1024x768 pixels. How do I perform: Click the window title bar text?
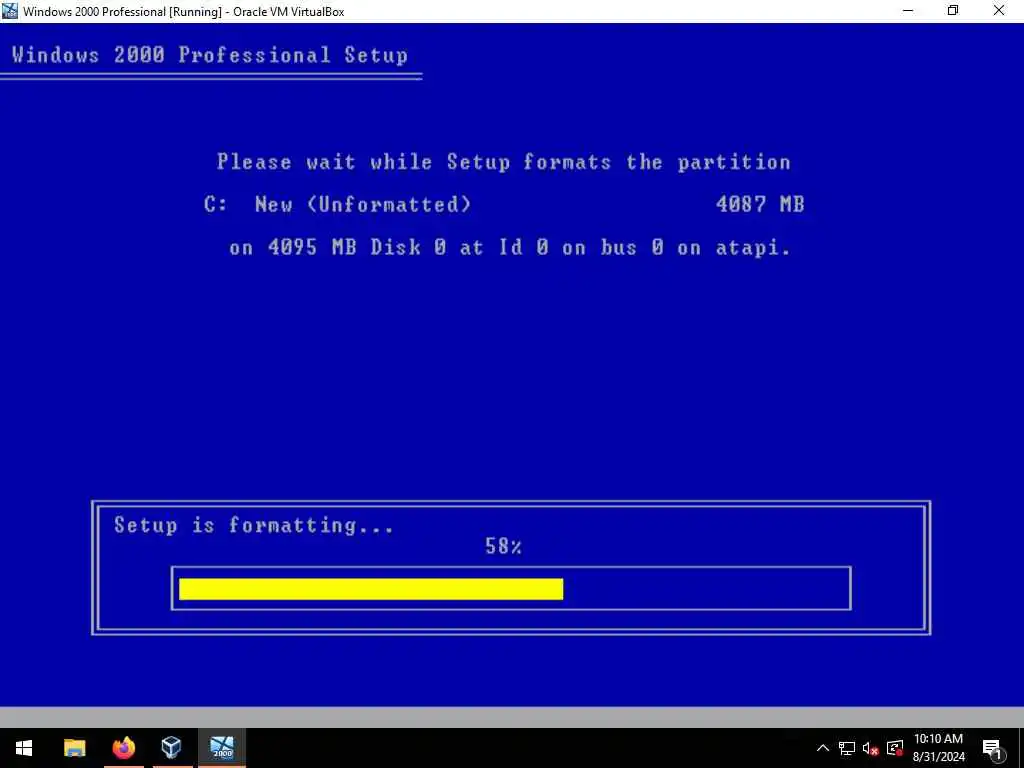(184, 11)
